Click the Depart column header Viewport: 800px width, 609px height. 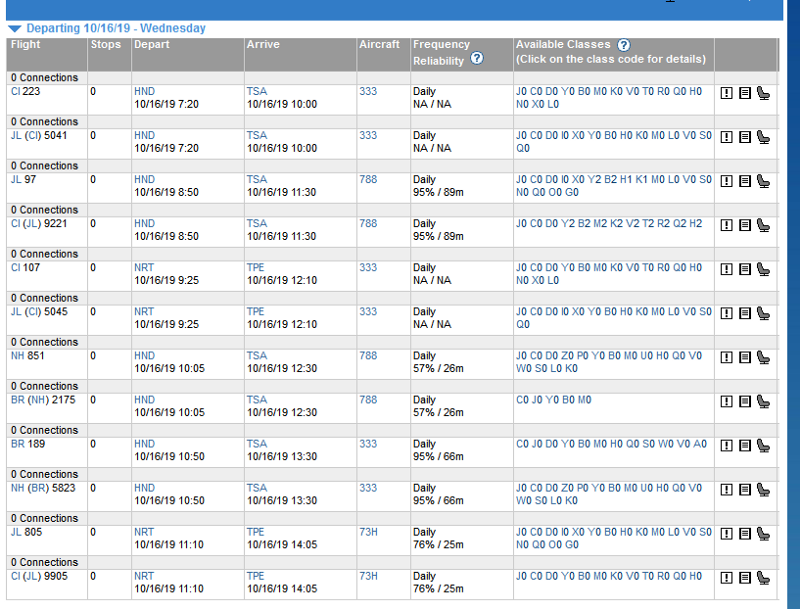point(152,44)
